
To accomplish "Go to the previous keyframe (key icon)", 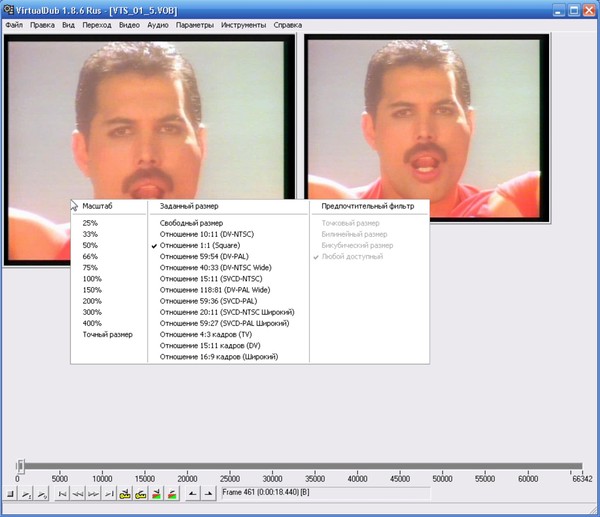I will pos(125,494).
